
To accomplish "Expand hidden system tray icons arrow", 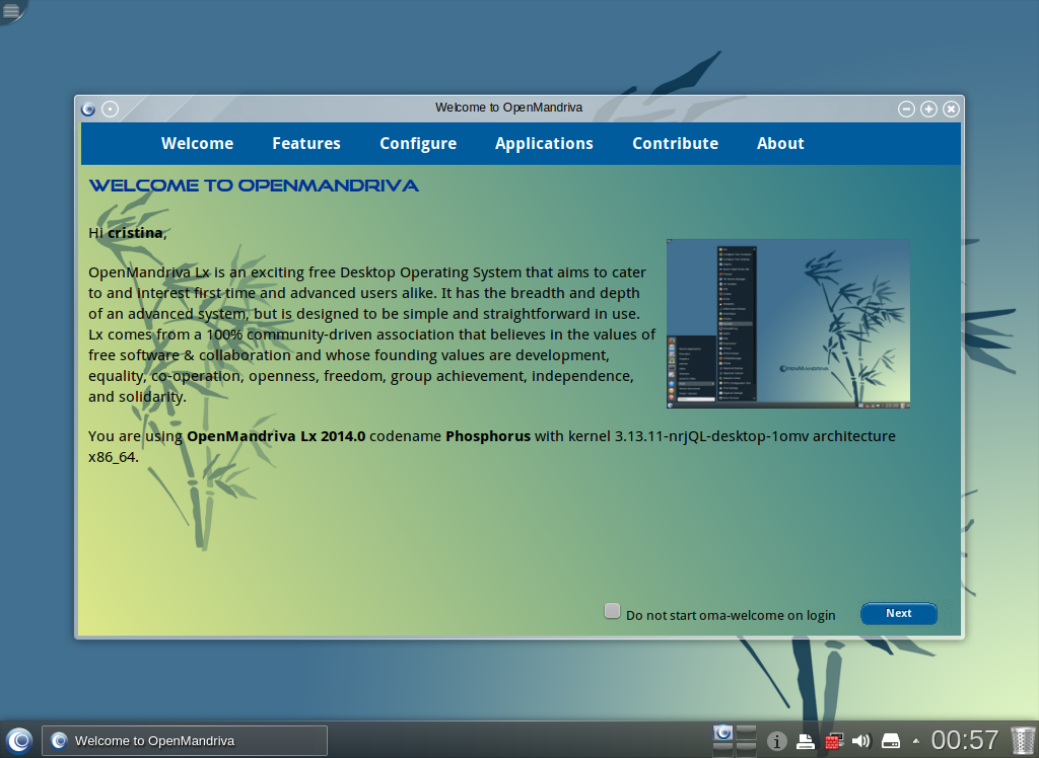I will (916, 741).
